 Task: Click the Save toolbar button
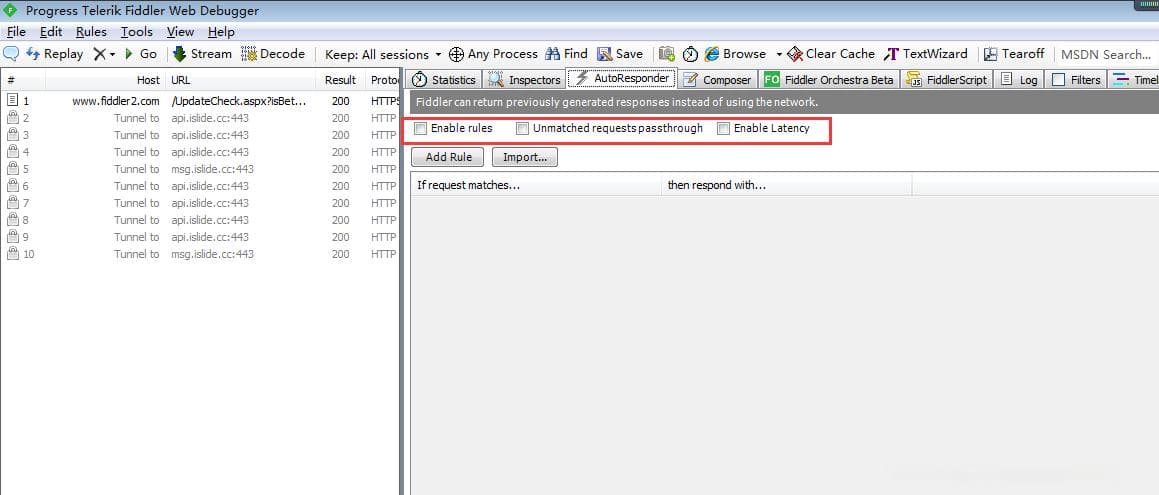[620, 53]
